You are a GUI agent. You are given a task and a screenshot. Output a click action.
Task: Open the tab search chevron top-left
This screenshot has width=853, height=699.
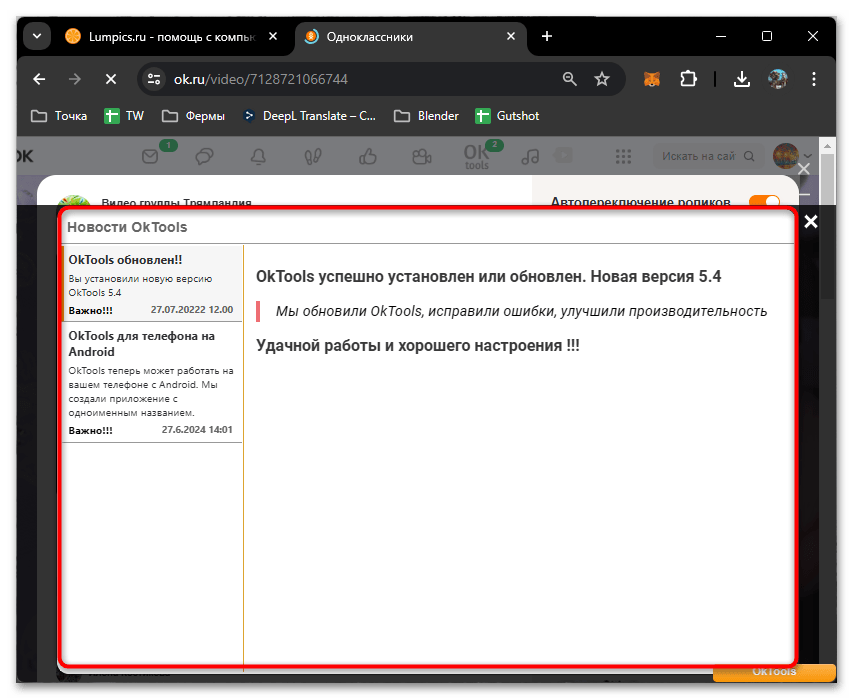[36, 35]
